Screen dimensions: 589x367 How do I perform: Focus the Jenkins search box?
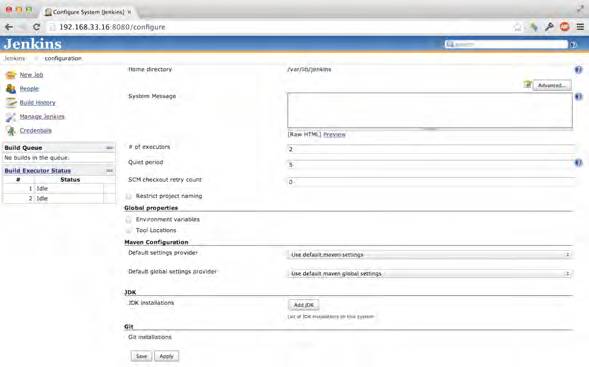tap(506, 44)
